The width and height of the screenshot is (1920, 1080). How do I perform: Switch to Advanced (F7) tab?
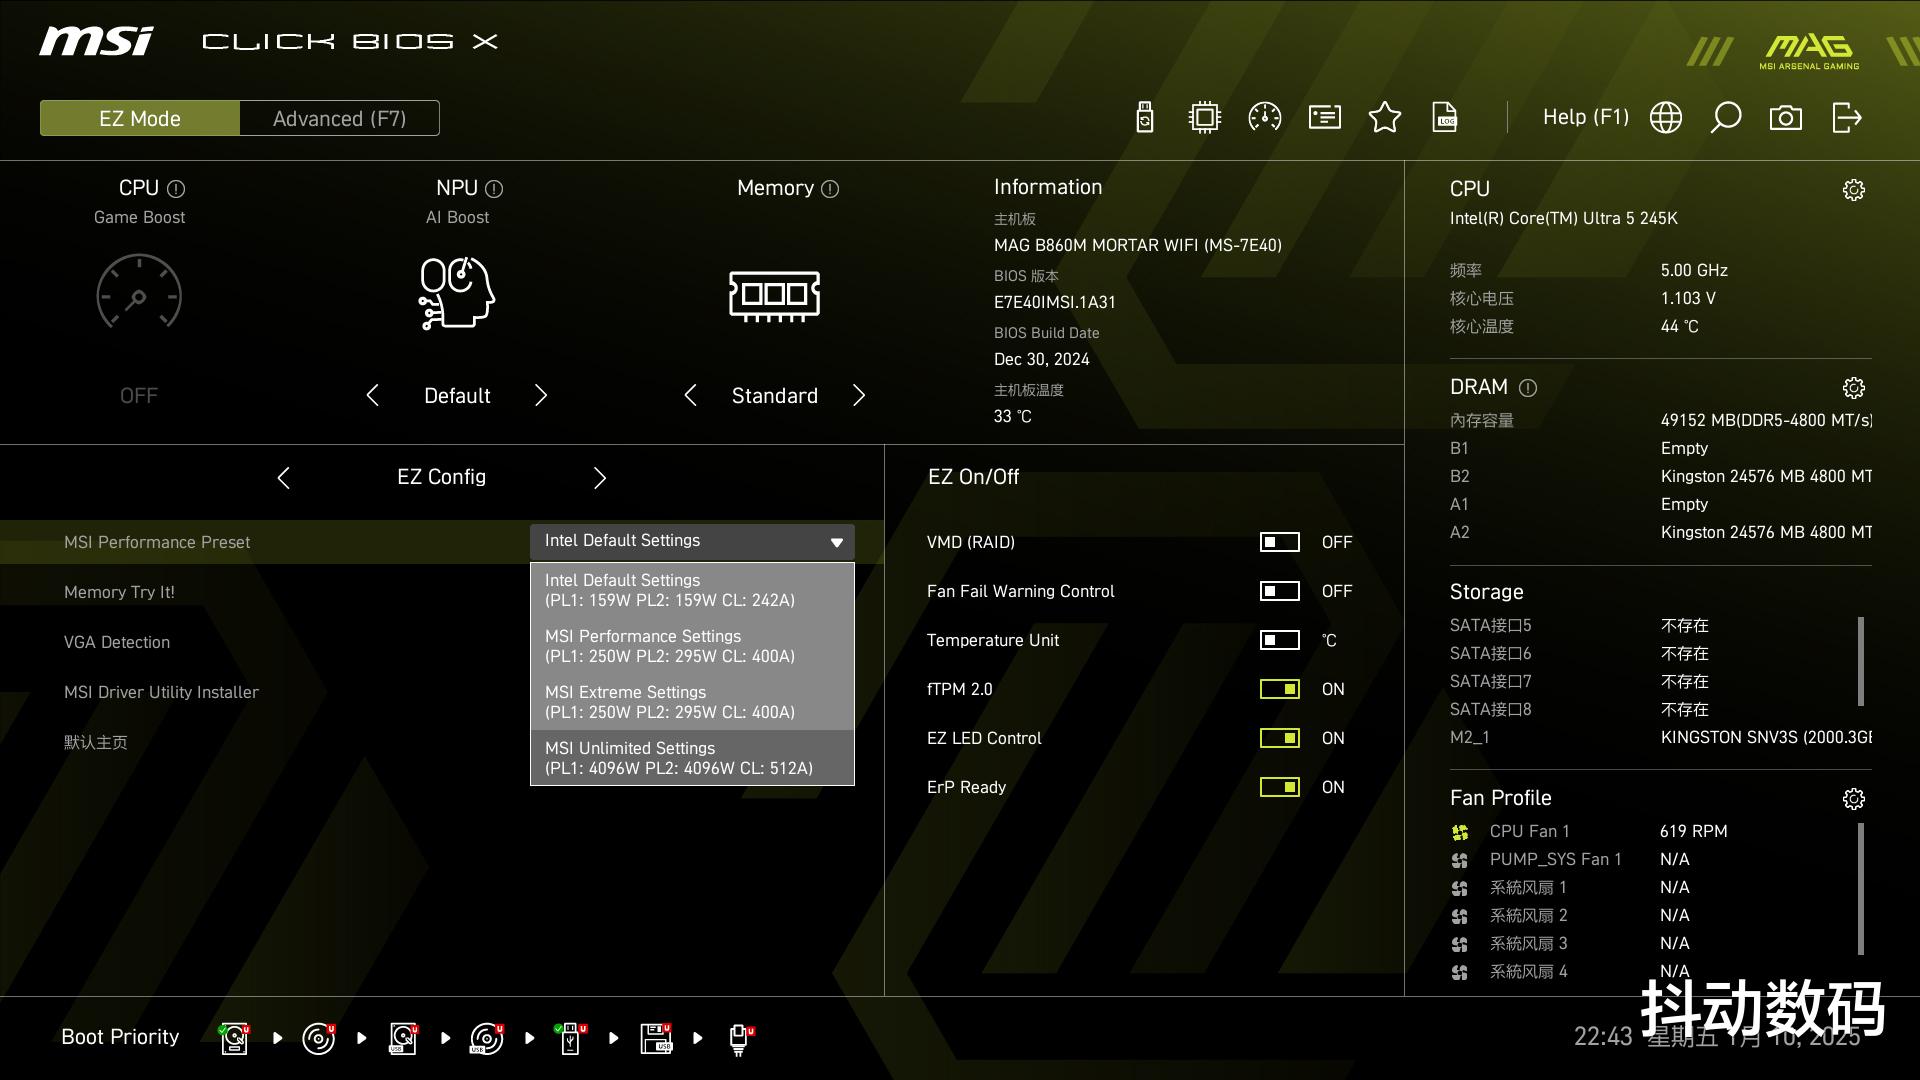coord(339,118)
